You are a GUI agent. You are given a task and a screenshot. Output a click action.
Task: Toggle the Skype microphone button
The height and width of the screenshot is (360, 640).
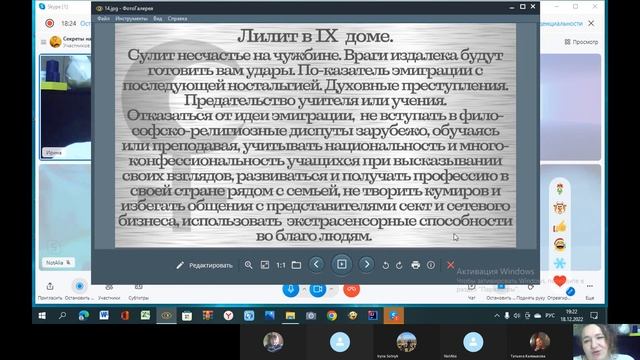[291, 290]
